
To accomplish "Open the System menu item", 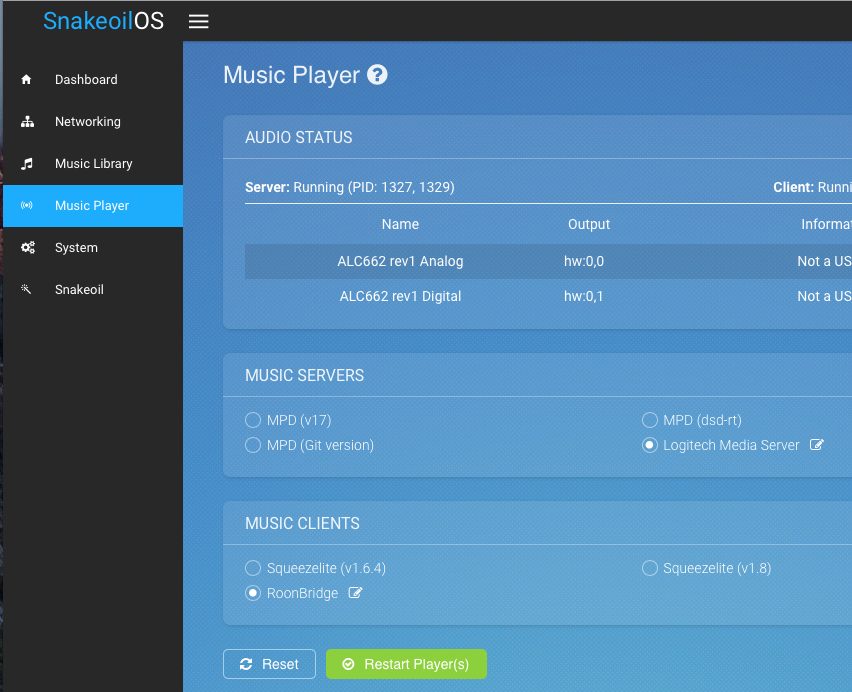I will click(93, 248).
